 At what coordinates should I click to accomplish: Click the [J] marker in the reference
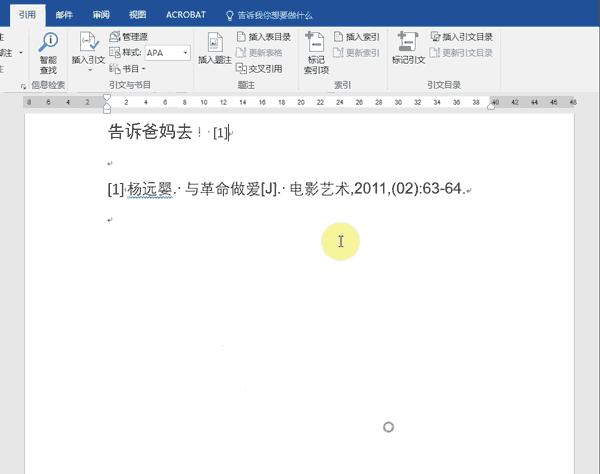click(x=269, y=189)
